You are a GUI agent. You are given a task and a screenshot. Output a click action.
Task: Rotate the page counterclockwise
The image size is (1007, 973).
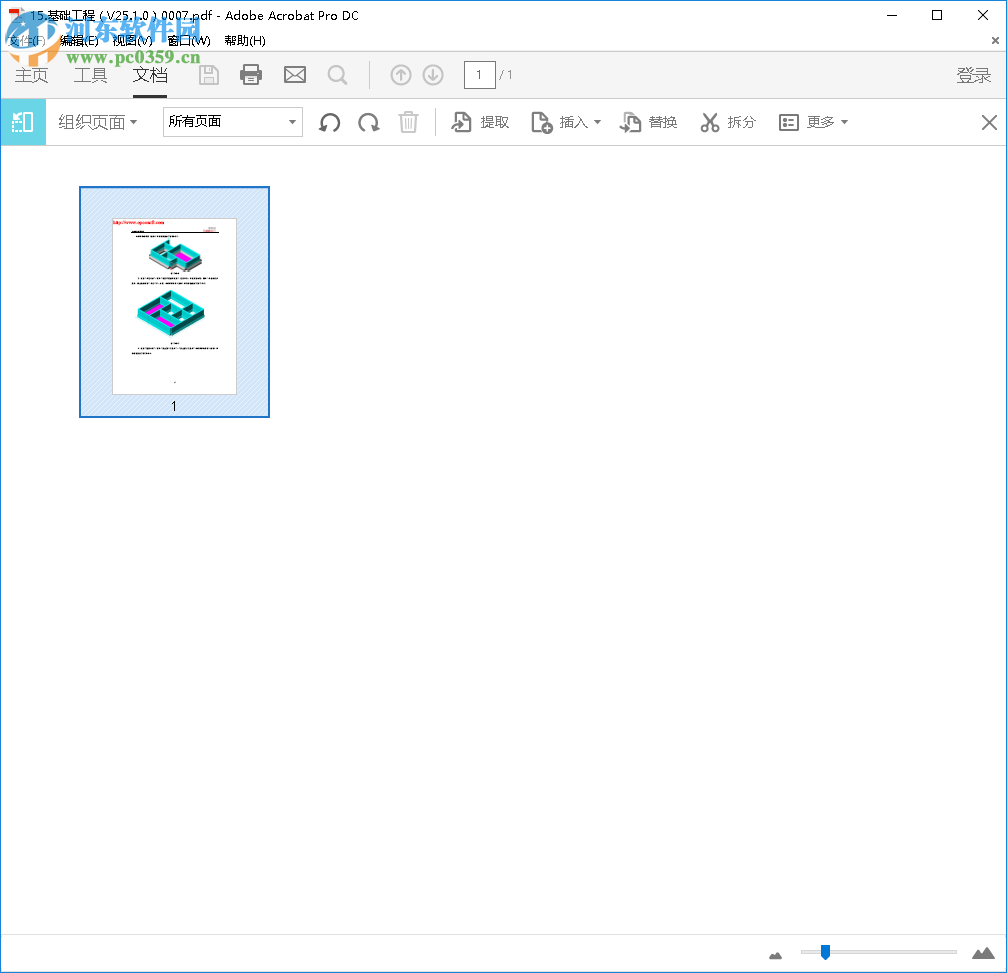pyautogui.click(x=329, y=122)
